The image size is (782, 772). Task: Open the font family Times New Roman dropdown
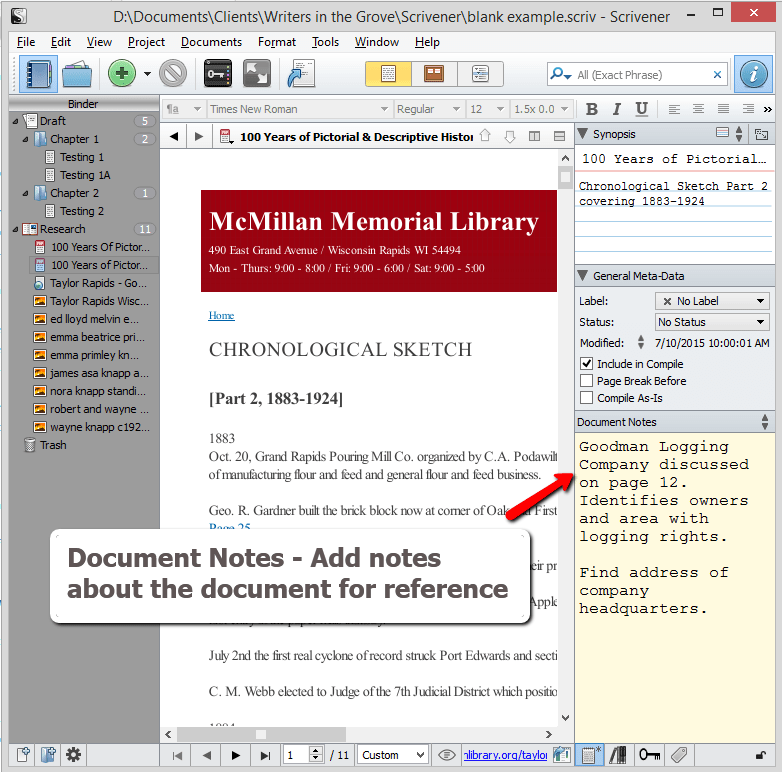[299, 109]
